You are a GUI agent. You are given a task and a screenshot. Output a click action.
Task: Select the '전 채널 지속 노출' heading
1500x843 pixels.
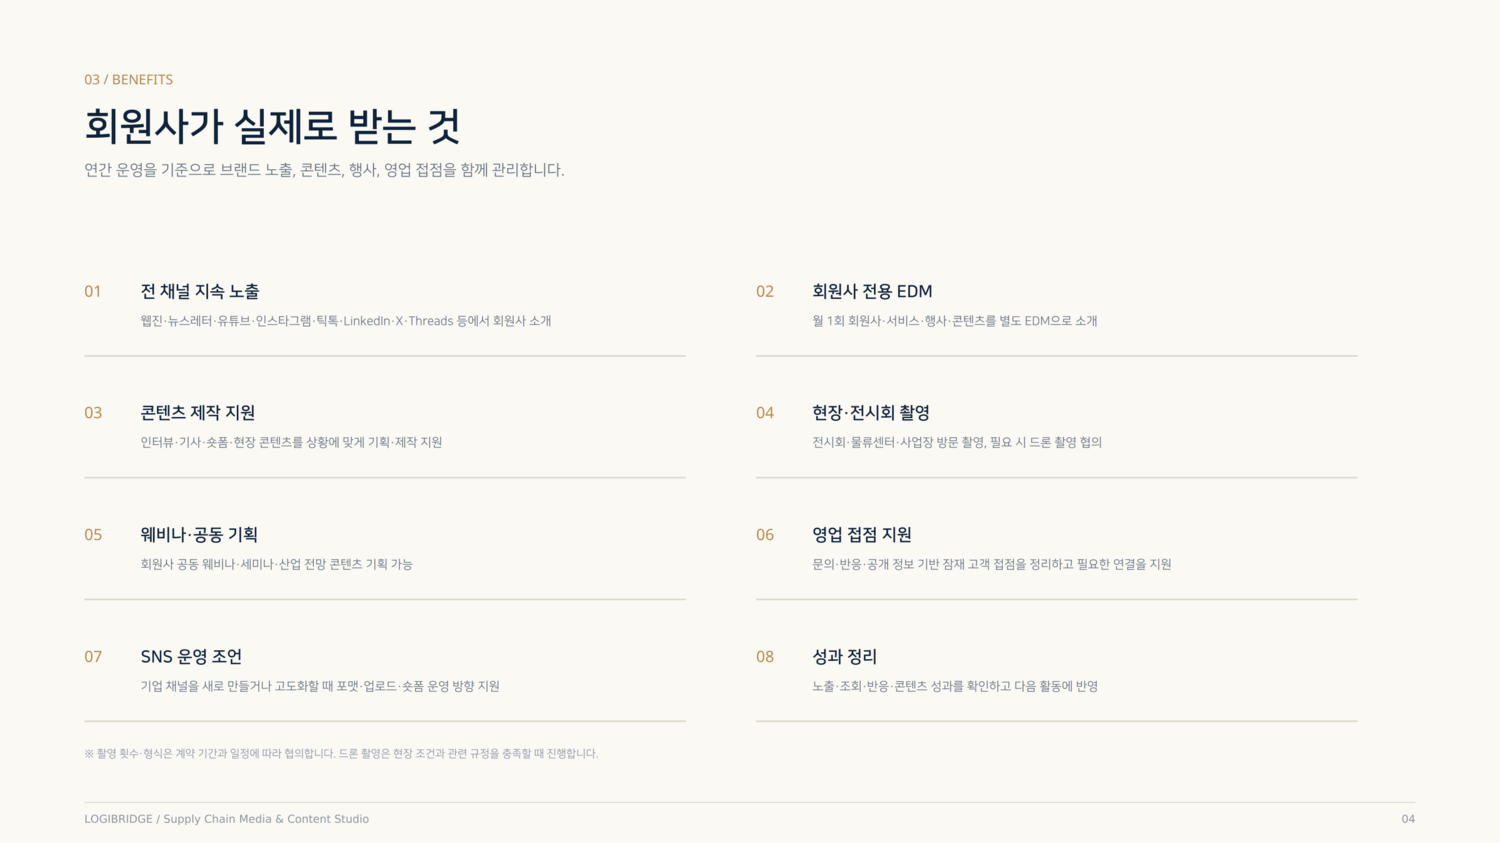pyautogui.click(x=200, y=292)
